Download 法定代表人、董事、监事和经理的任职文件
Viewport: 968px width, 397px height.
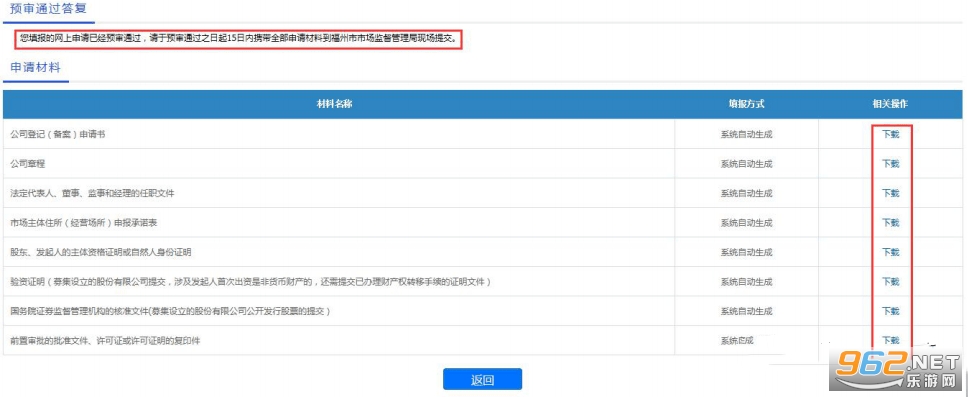[890, 193]
